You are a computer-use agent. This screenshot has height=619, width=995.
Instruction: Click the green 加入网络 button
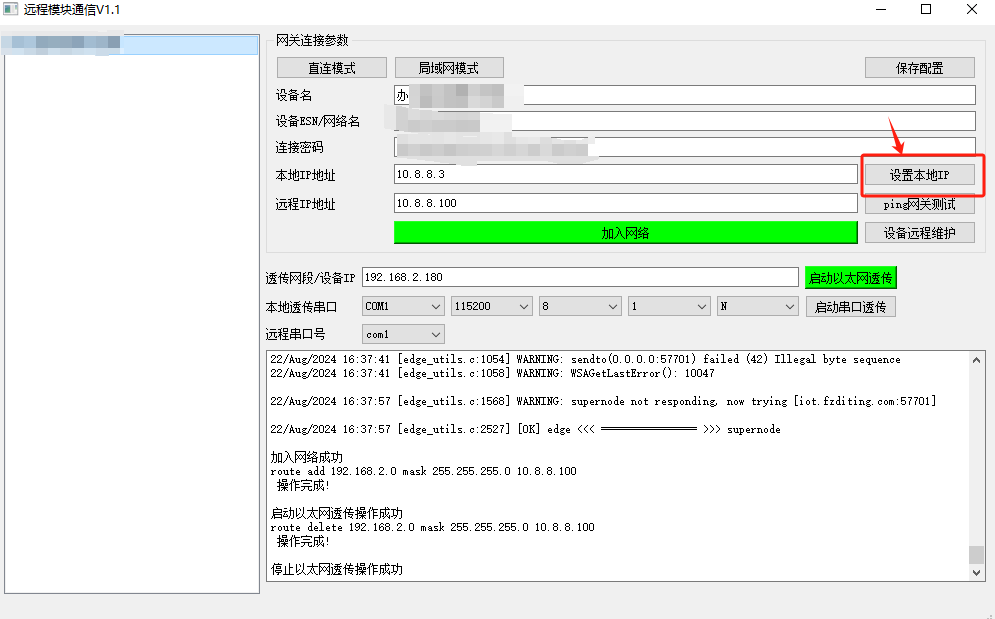(625, 233)
